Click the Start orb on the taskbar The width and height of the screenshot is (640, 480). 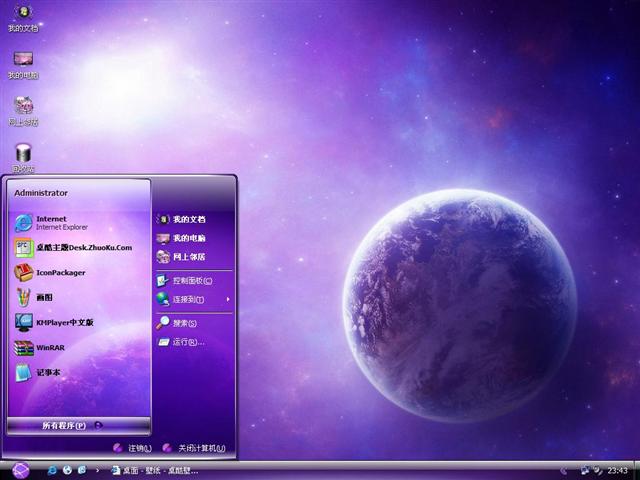21,470
